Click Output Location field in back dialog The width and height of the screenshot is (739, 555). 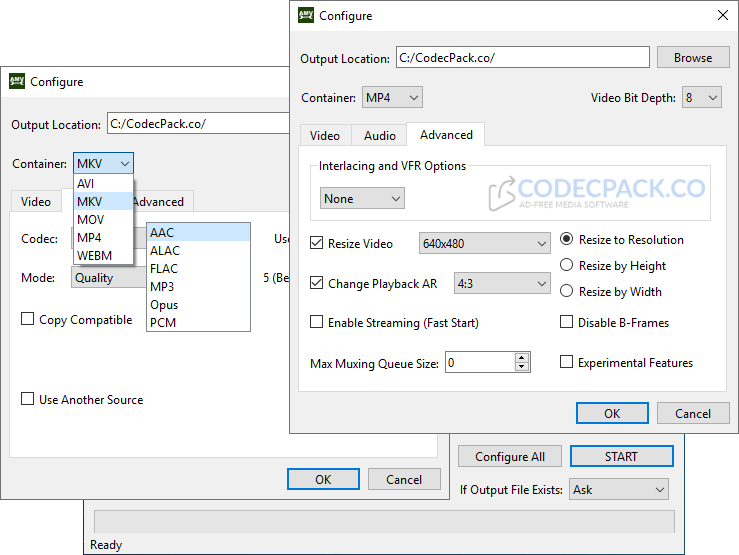198,123
